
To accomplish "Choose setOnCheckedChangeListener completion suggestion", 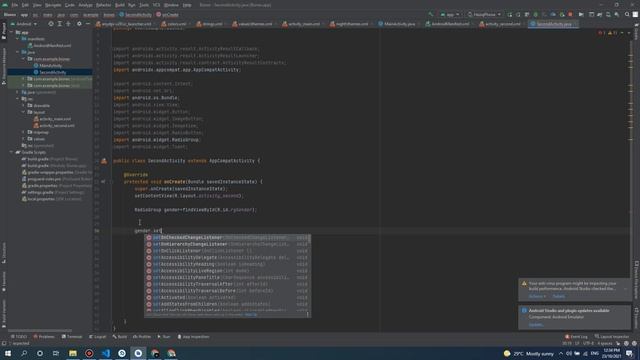I will click(x=227, y=238).
